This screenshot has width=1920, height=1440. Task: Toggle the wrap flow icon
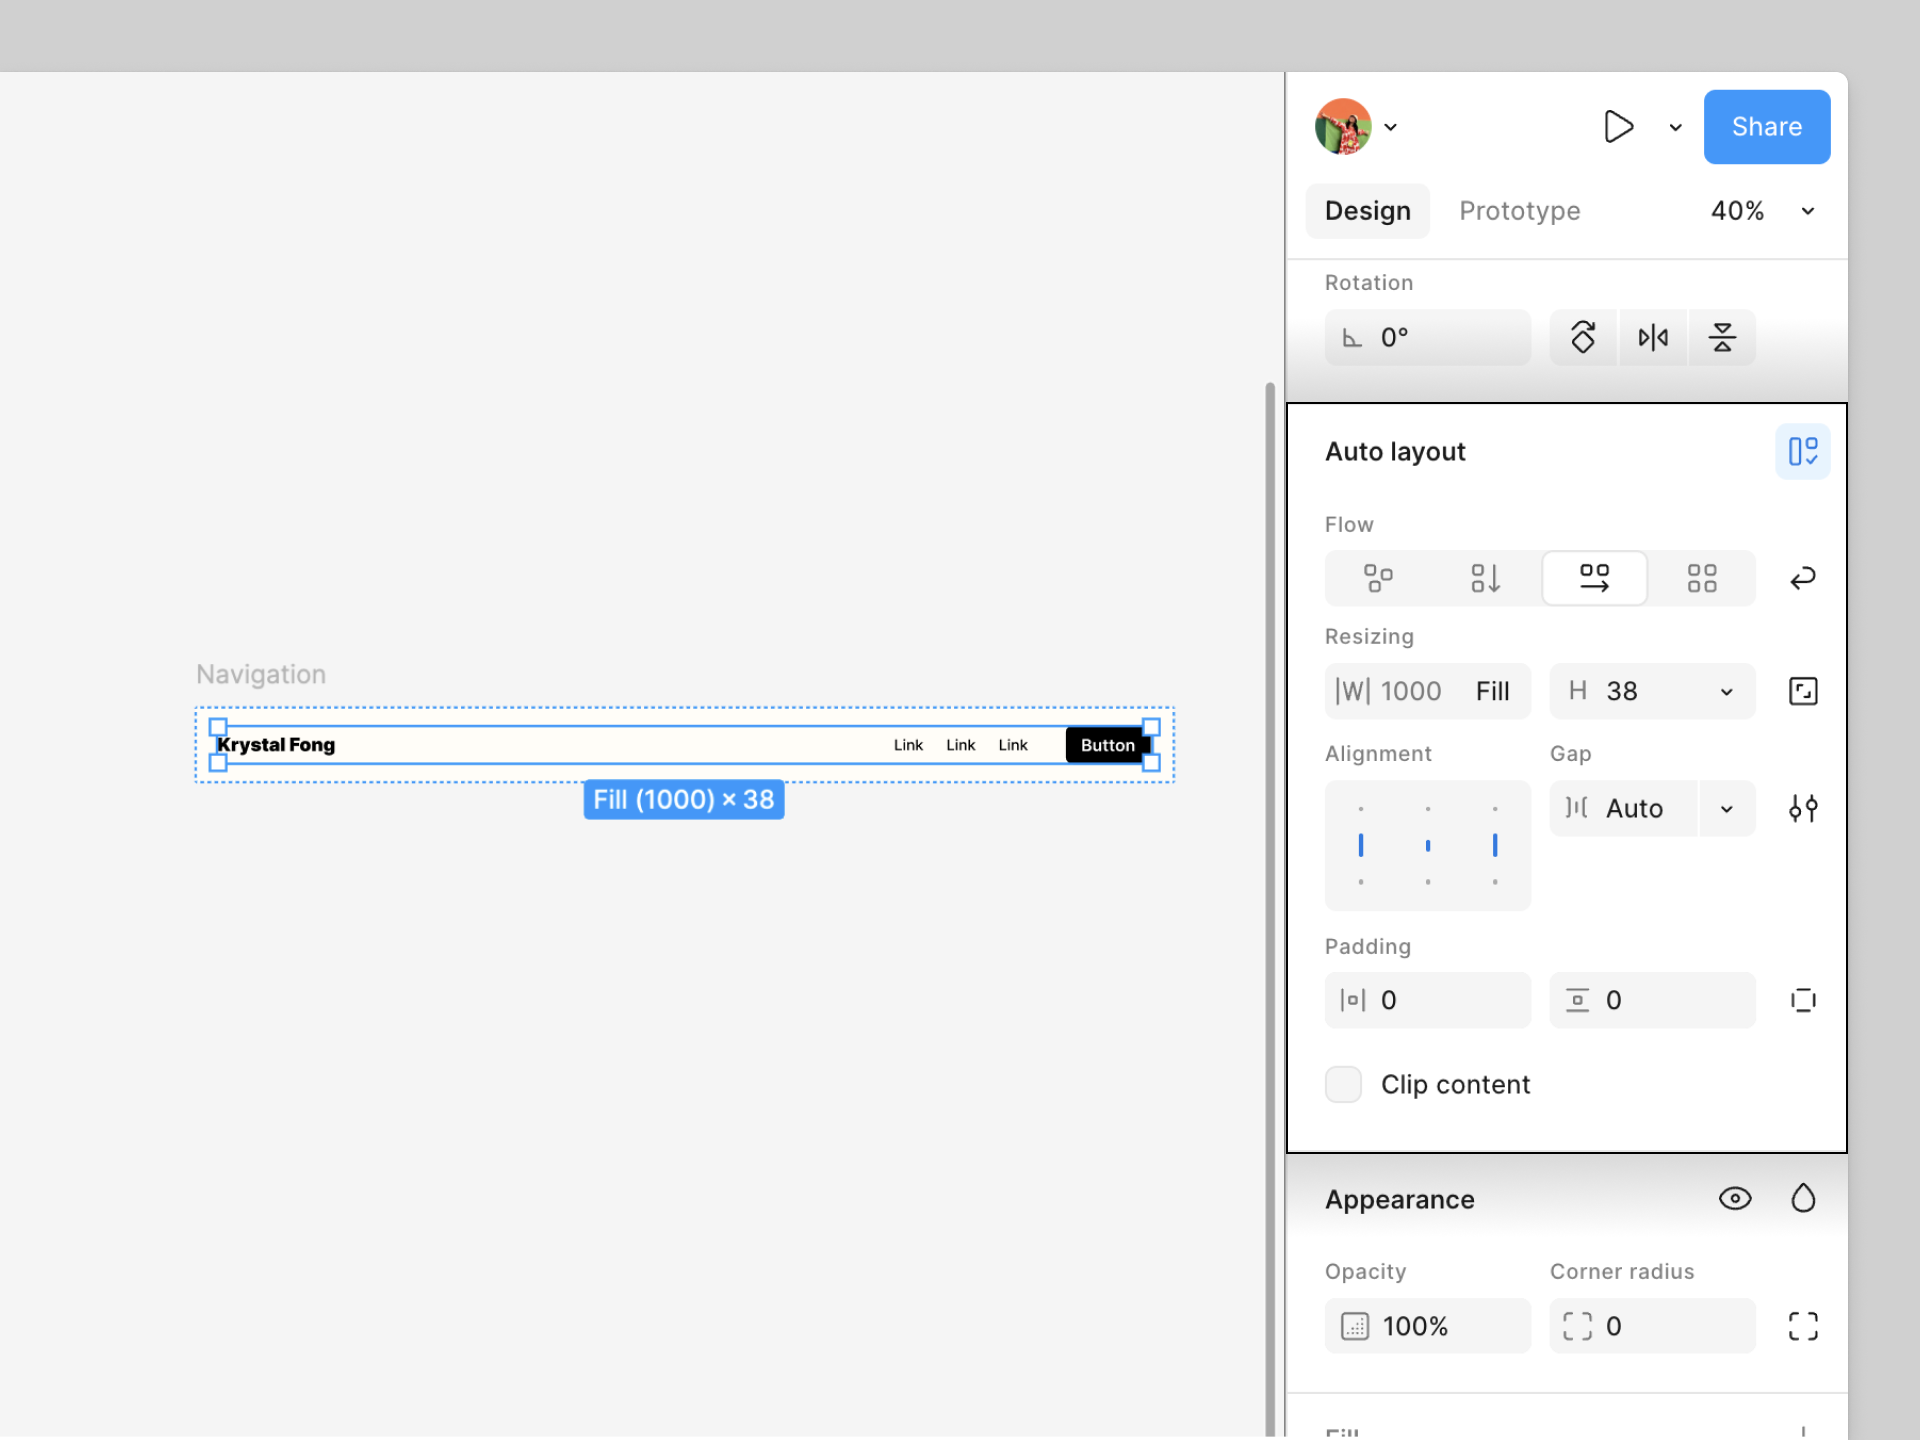1803,578
